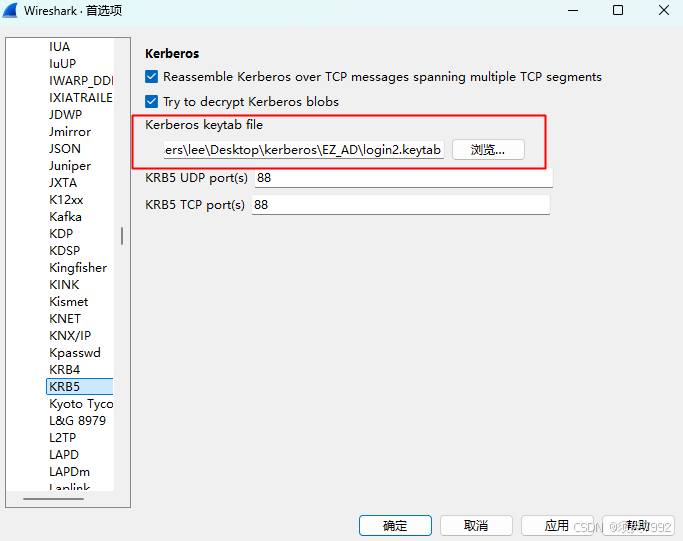Select LAPD in the protocol list
The image size is (683, 541).
(x=64, y=454)
